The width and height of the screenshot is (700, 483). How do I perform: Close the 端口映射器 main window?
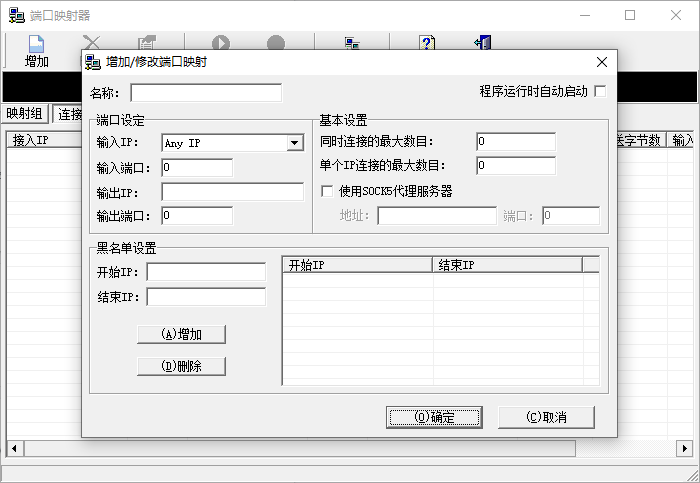coord(676,15)
